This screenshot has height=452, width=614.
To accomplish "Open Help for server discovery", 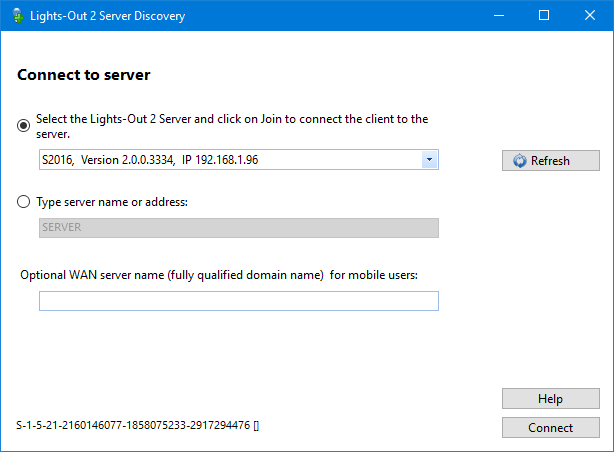I will point(550,399).
